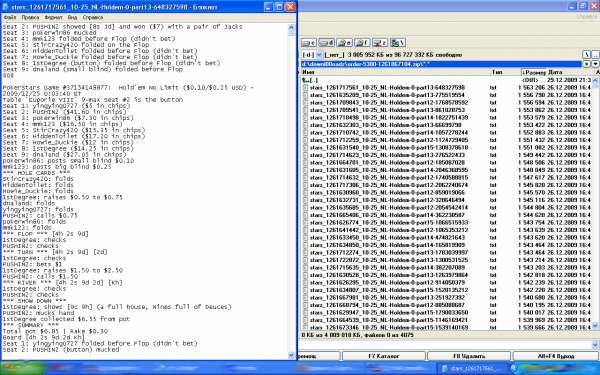This screenshot has width=600, height=375.
Task: Open the Справка menu in Total Commander
Action: (x=587, y=17)
